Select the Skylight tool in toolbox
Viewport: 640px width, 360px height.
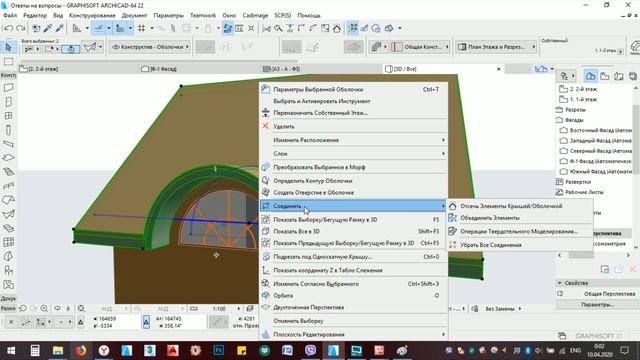pos(8,228)
